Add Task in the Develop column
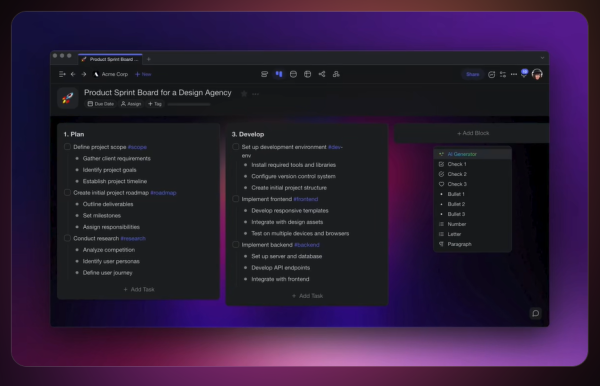The height and width of the screenshot is (386, 600). tap(307, 296)
